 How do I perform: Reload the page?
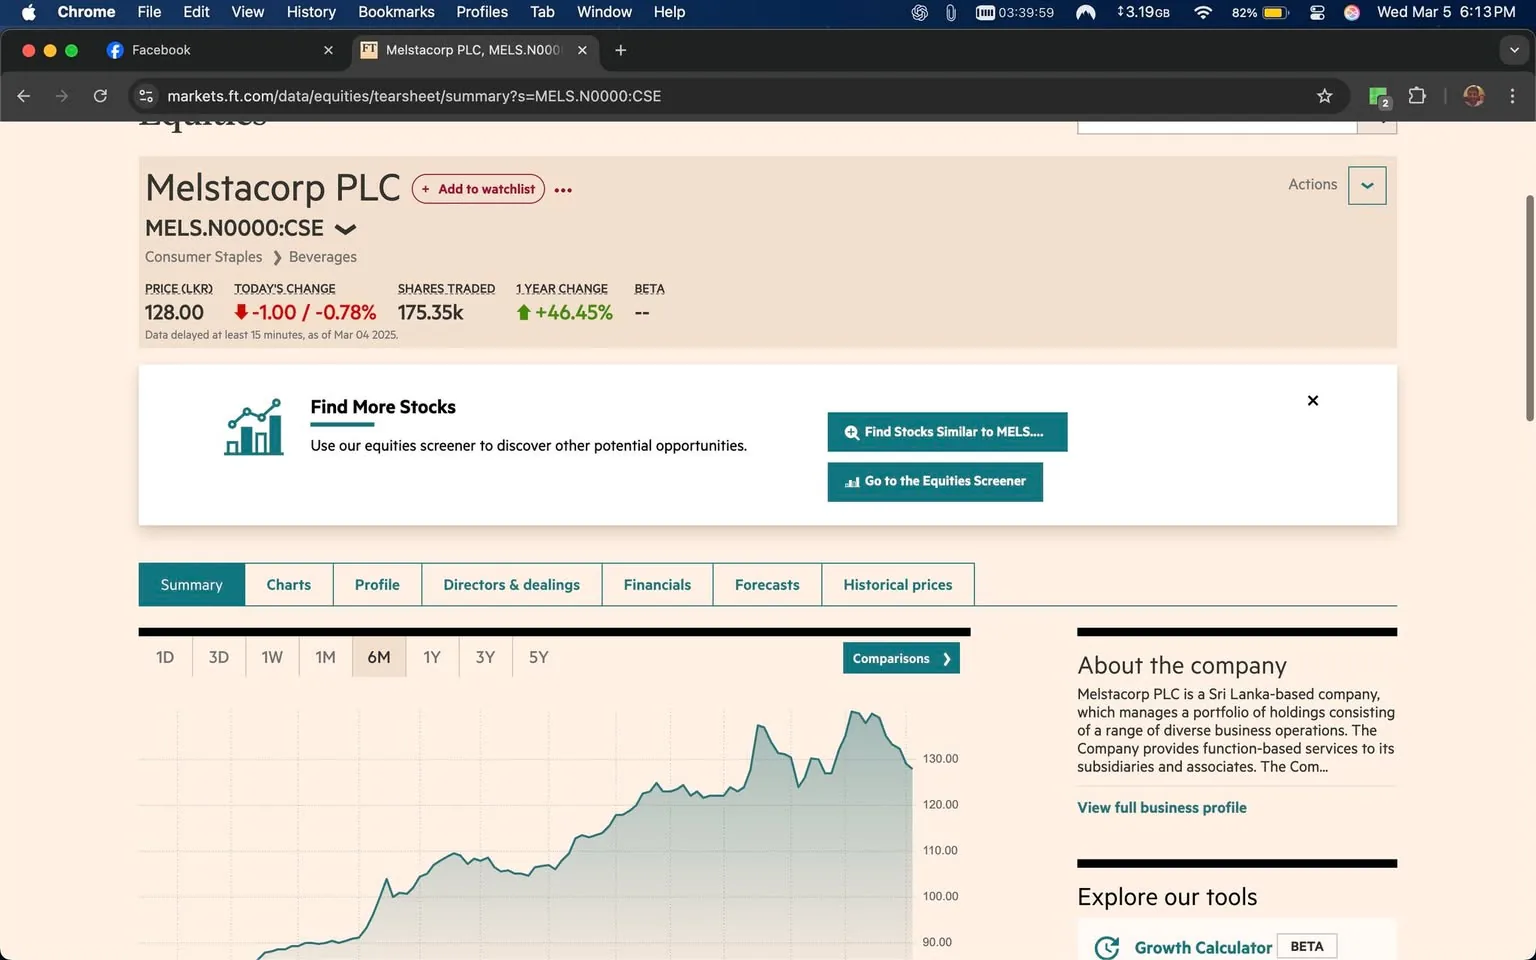point(100,96)
